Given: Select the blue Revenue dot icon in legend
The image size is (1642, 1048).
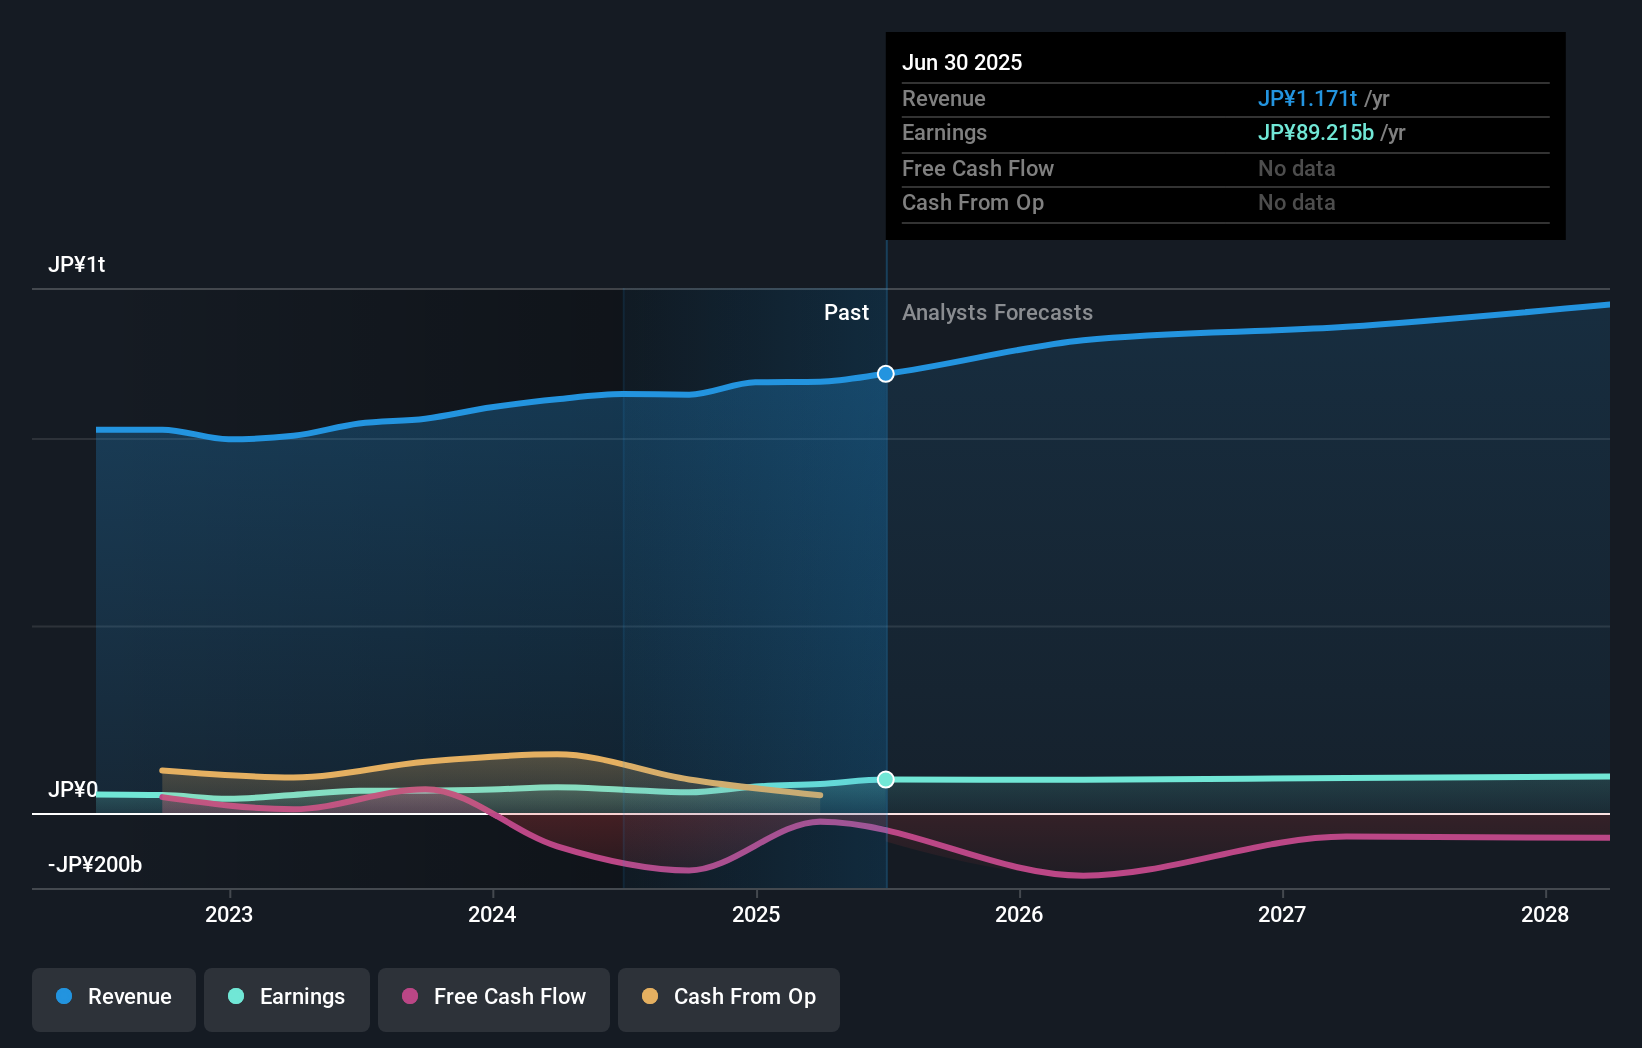Looking at the screenshot, I should click(65, 998).
